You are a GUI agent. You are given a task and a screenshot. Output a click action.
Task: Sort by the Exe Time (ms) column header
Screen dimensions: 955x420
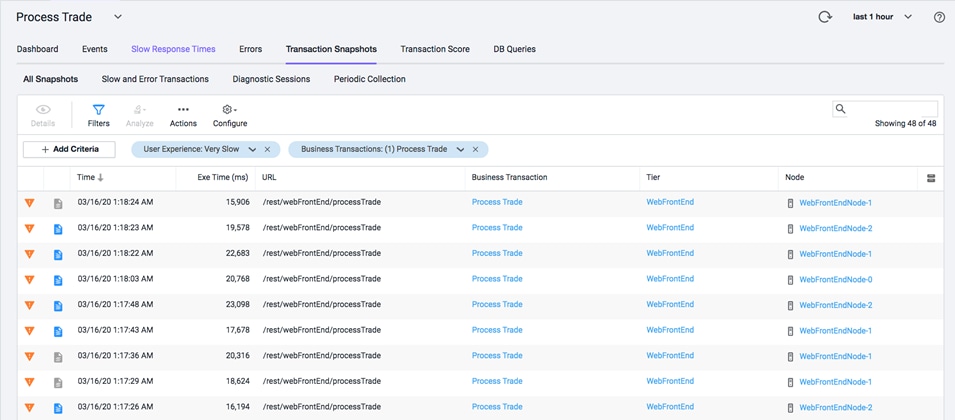(223, 178)
